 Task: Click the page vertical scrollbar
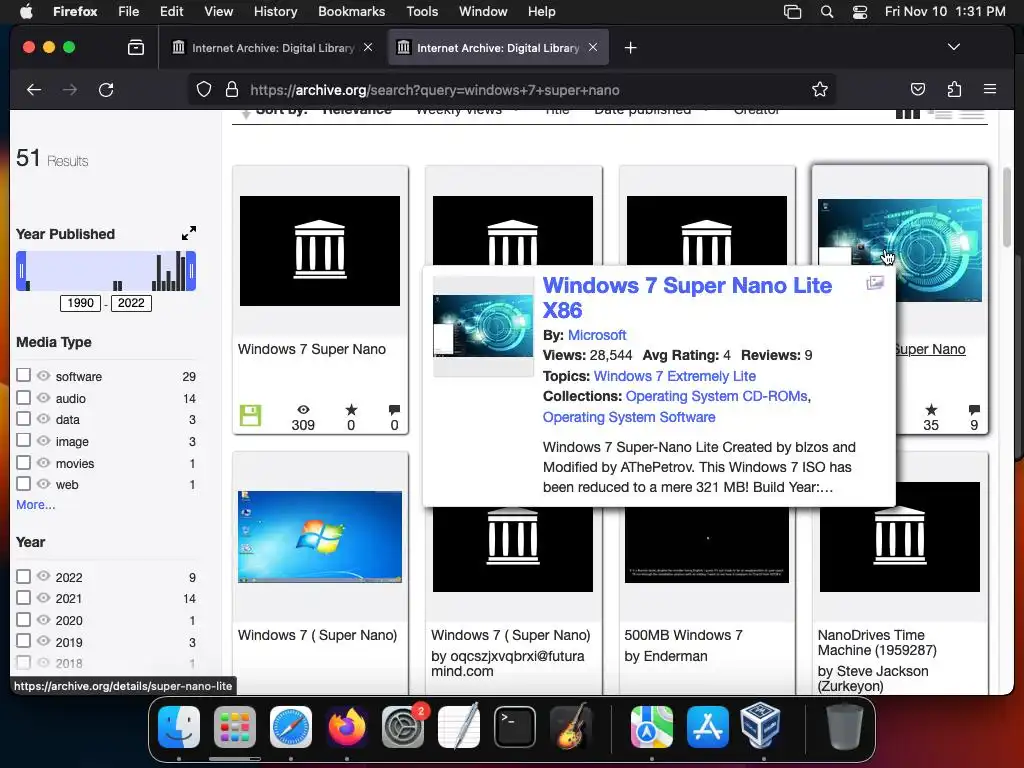[1007, 209]
